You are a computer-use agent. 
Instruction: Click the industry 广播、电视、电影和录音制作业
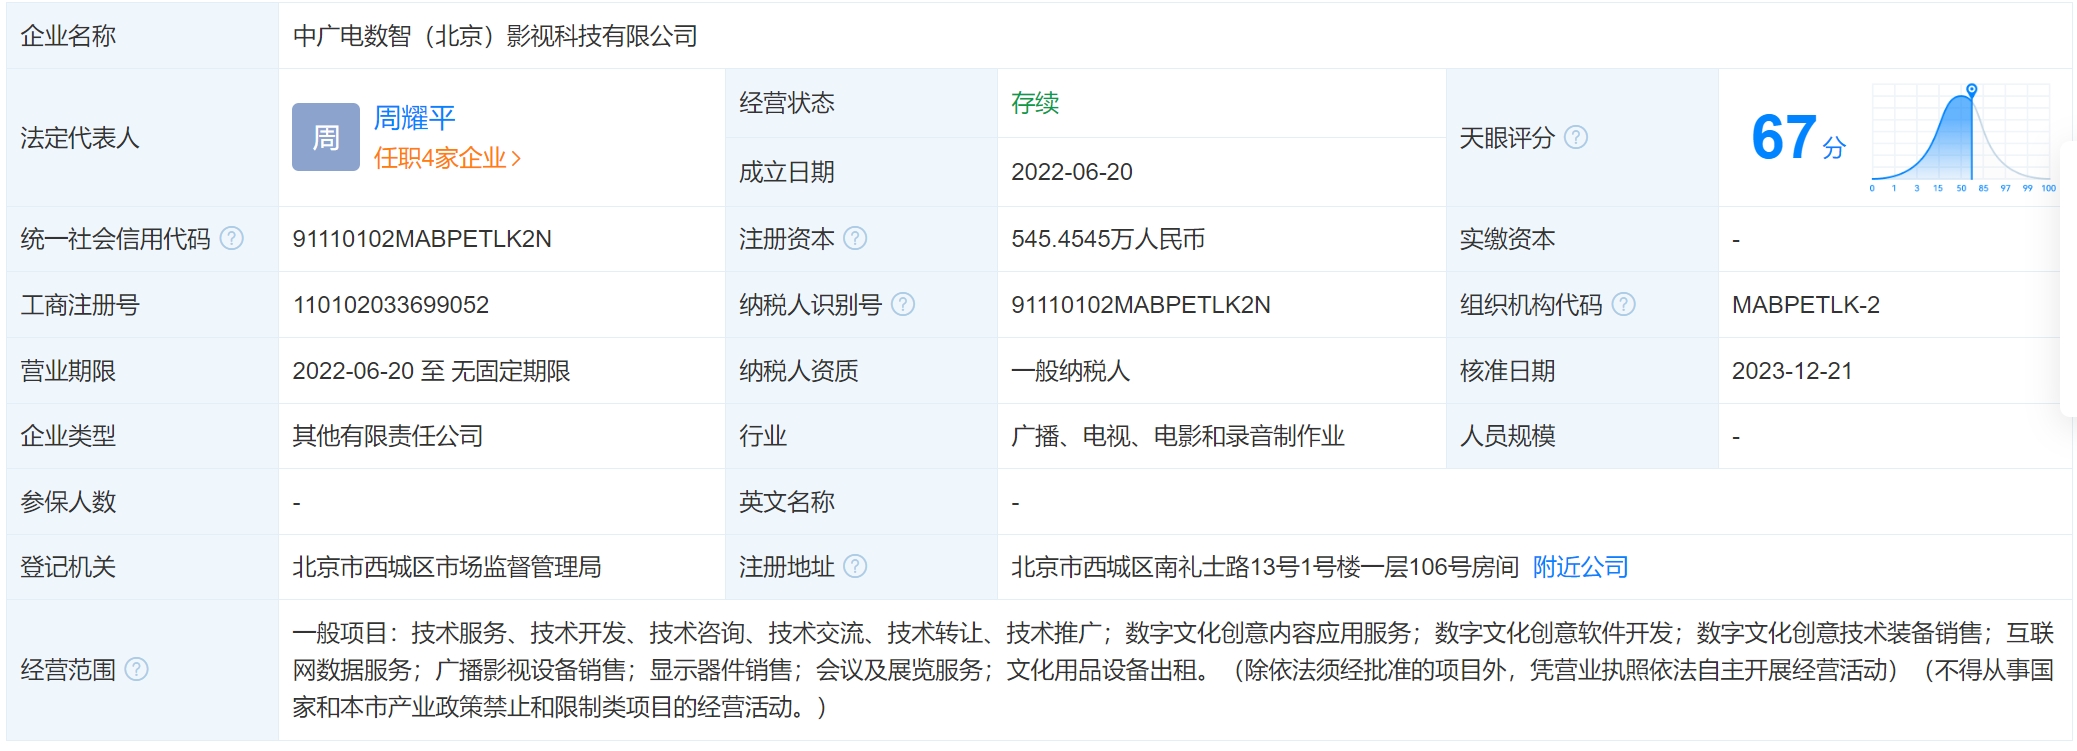pos(1178,436)
